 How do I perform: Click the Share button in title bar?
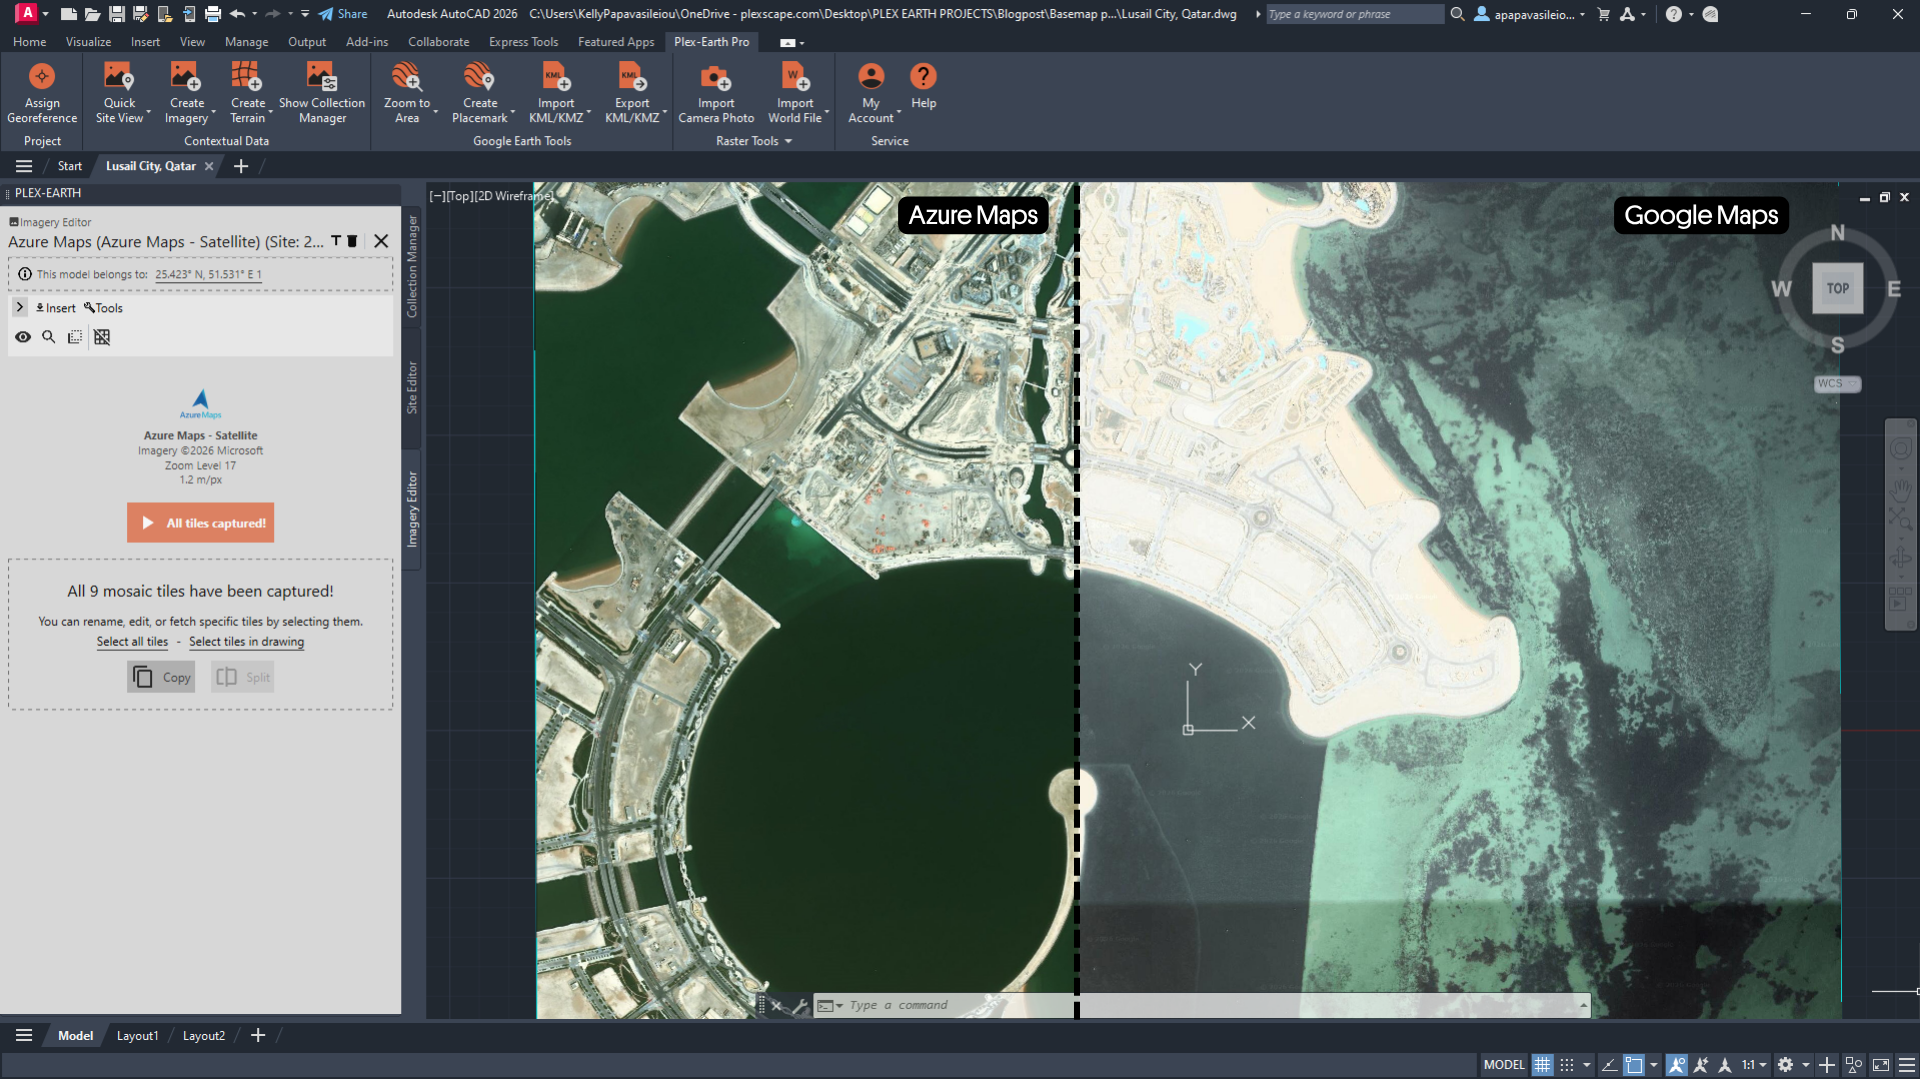(x=343, y=14)
